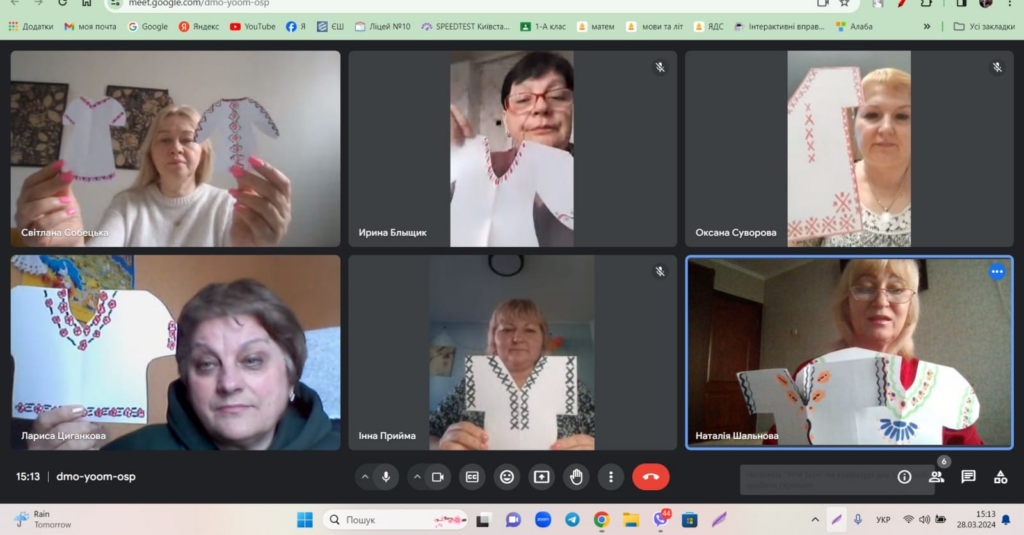Open the YouTube bookmark
The width and height of the screenshot is (1024, 535).
(253, 27)
